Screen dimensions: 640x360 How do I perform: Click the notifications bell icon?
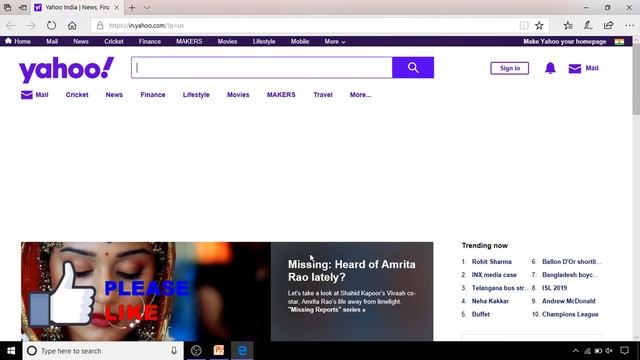(550, 68)
